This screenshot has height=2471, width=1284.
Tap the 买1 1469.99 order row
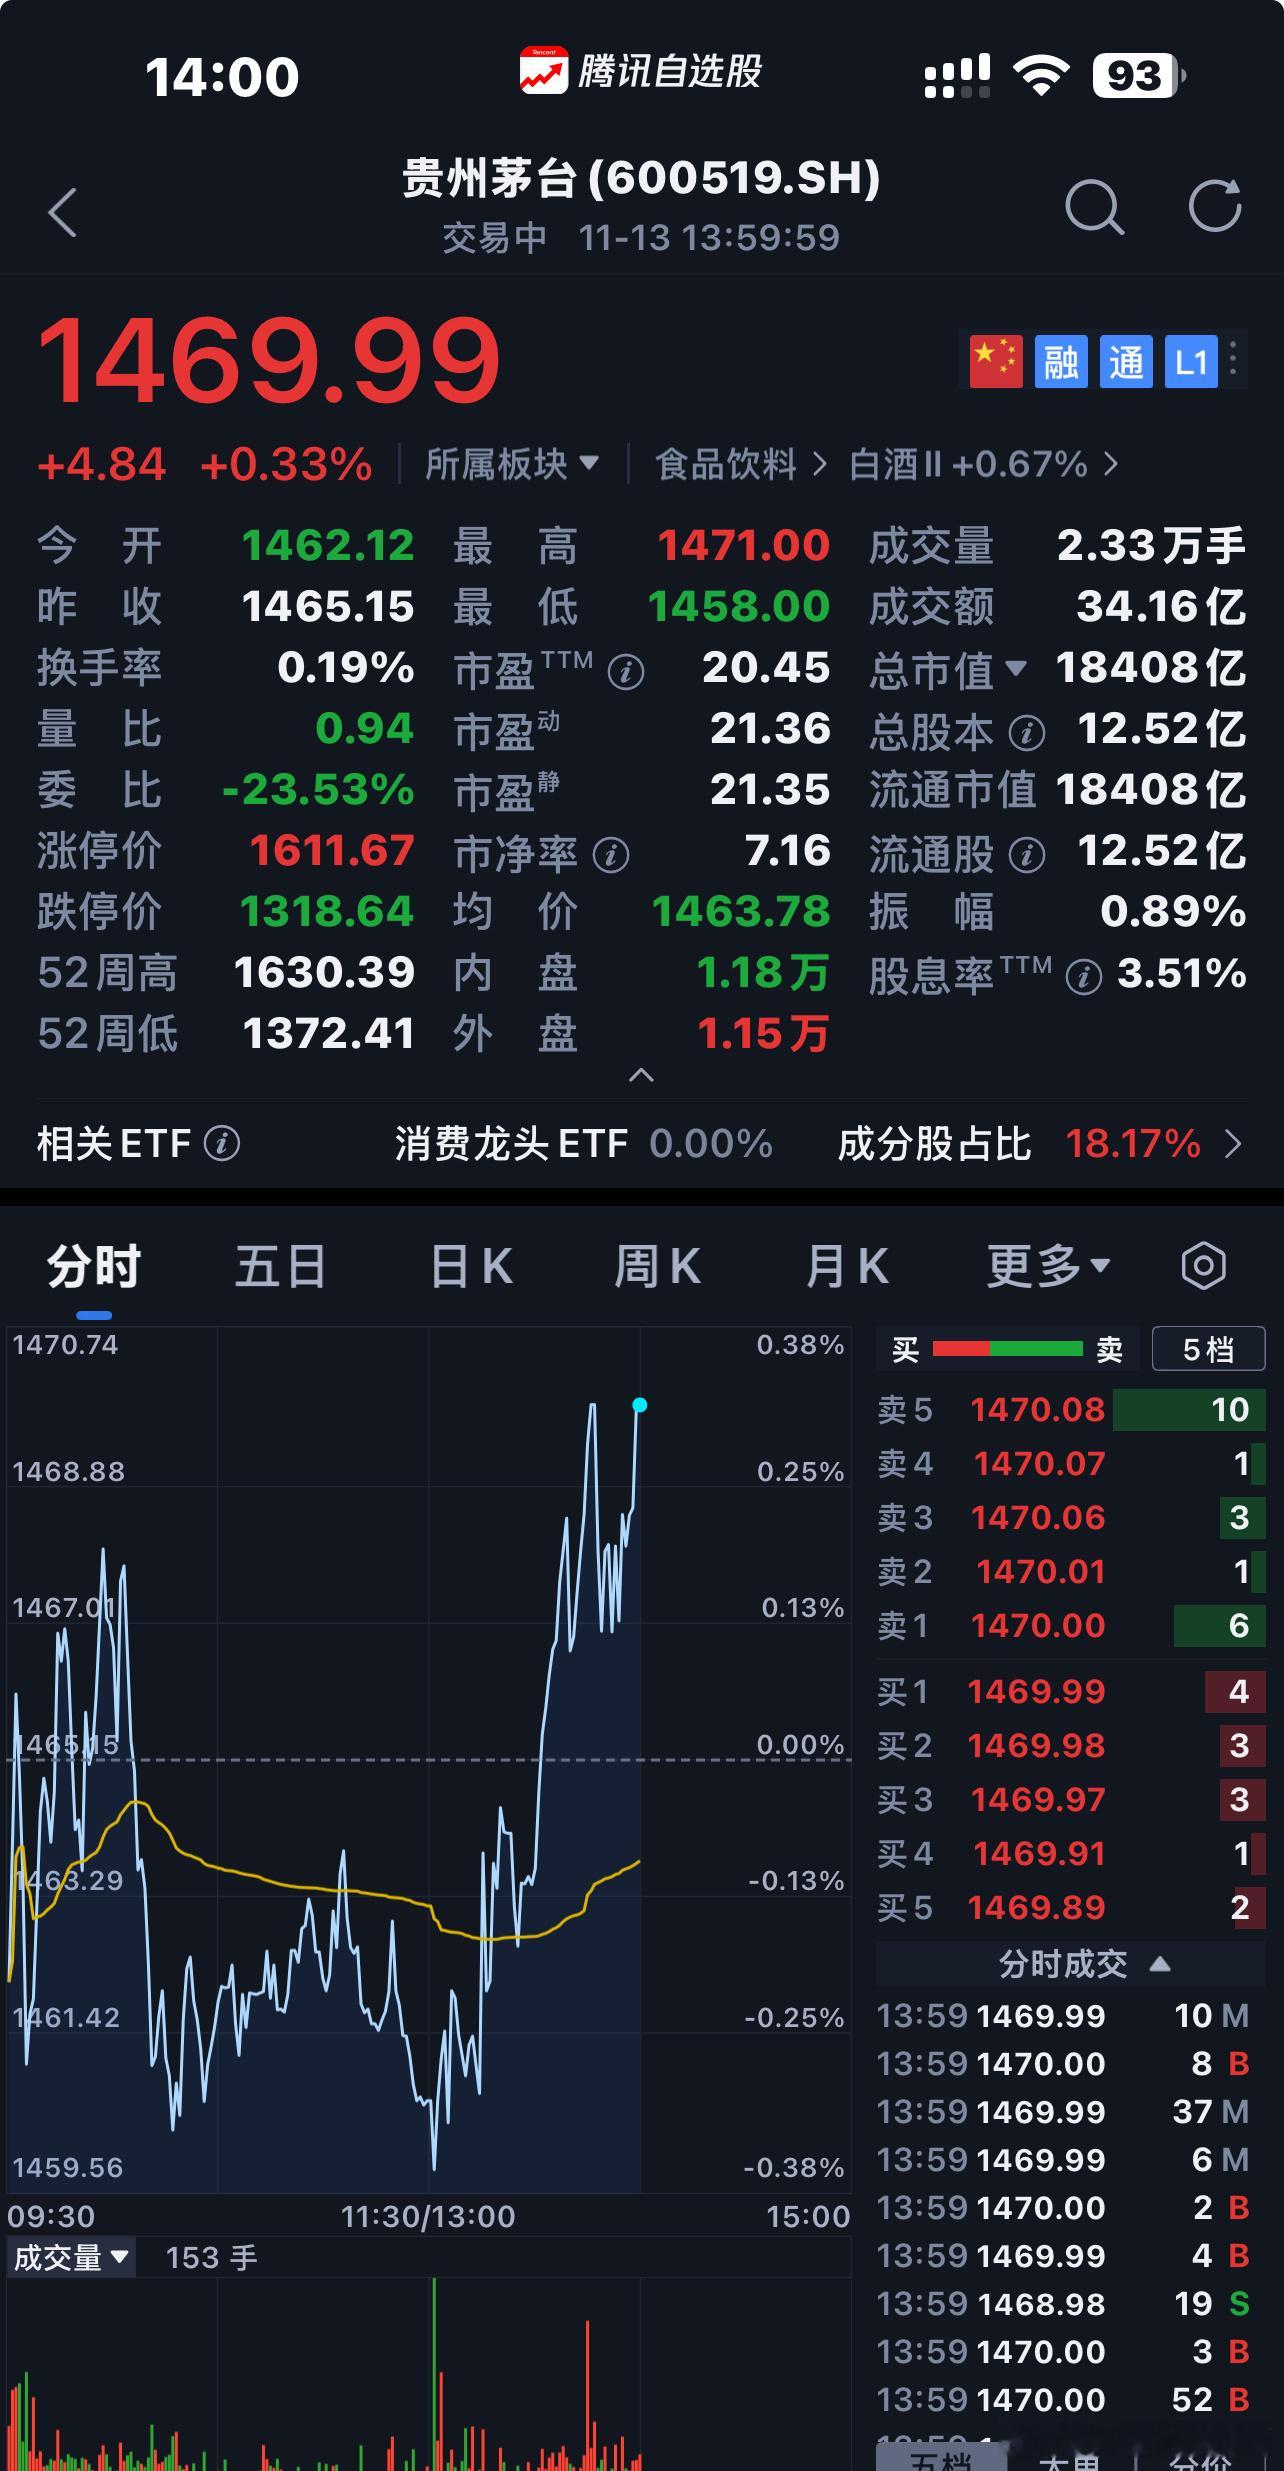point(1071,1691)
